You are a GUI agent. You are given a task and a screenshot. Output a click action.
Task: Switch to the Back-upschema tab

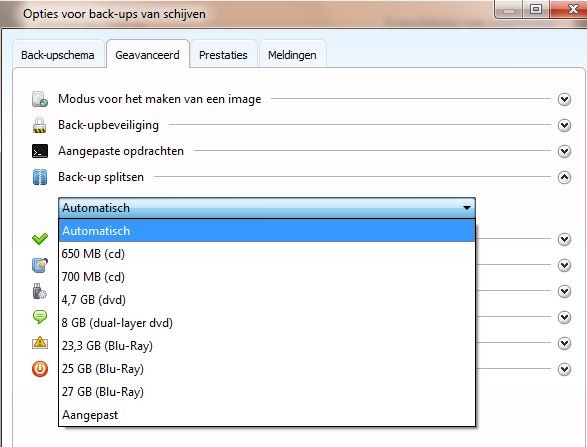click(58, 55)
